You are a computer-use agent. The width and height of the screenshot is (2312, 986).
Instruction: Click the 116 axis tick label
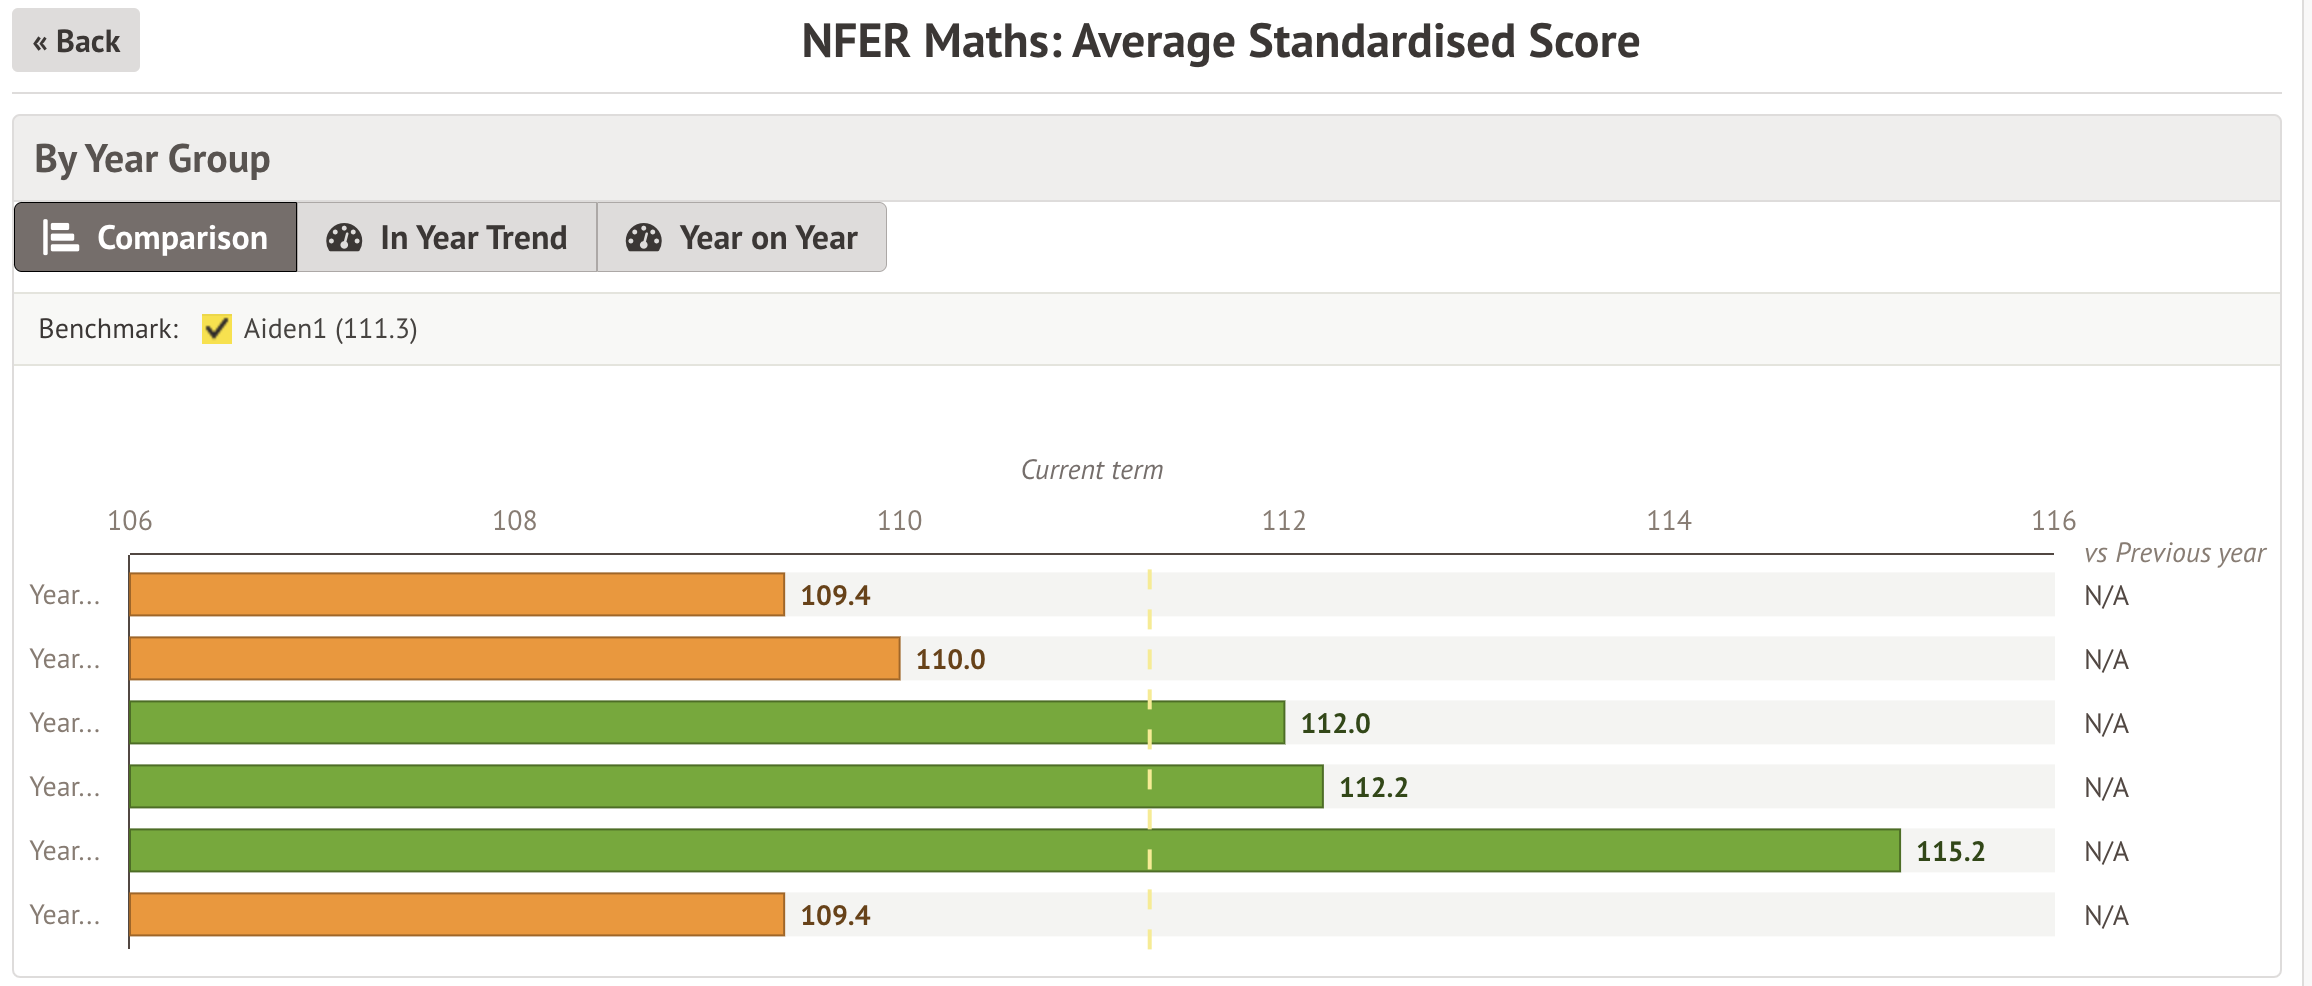[x=2053, y=521]
